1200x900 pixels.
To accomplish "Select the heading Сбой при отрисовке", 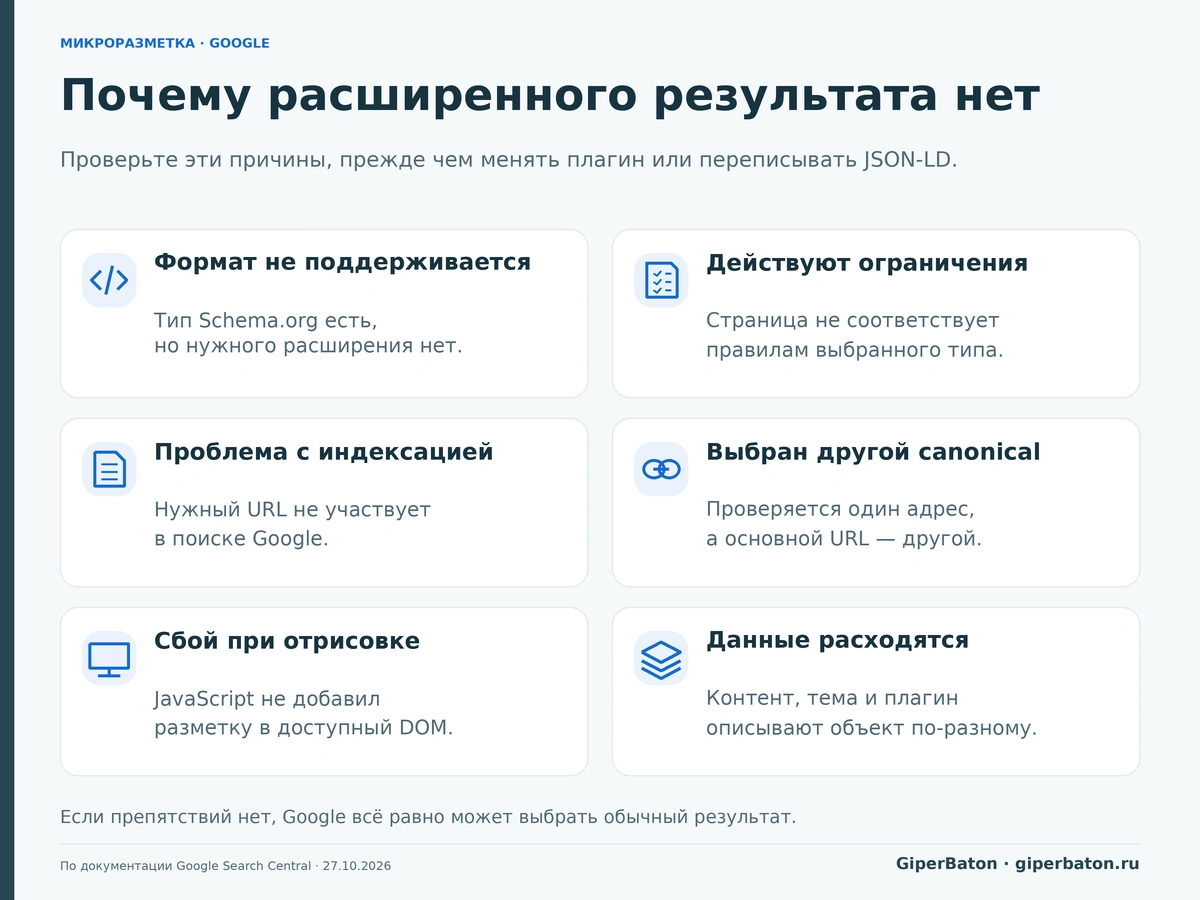I will (x=287, y=641).
